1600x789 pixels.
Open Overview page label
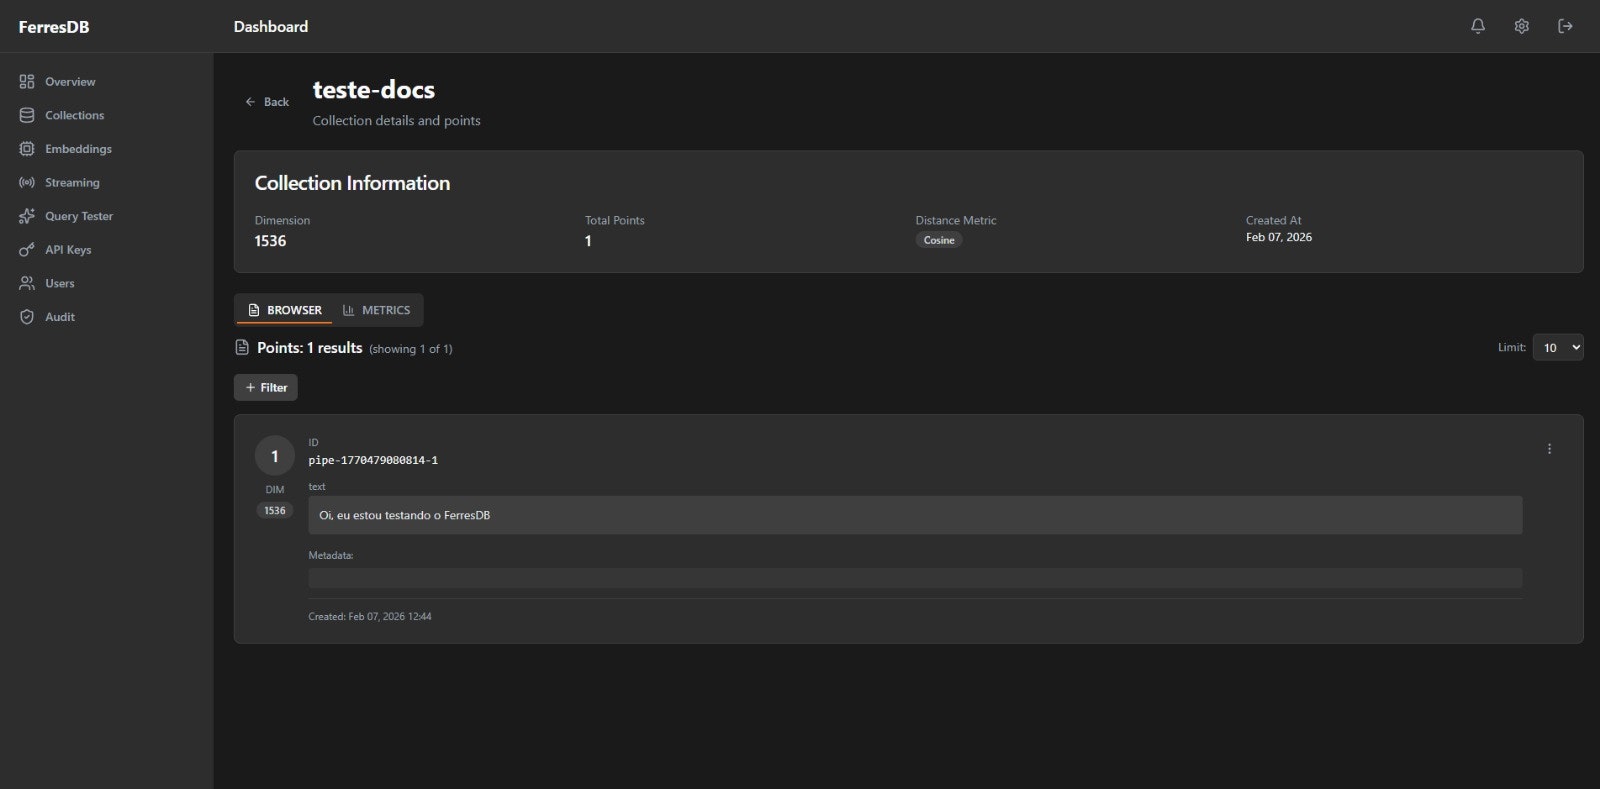pos(70,82)
